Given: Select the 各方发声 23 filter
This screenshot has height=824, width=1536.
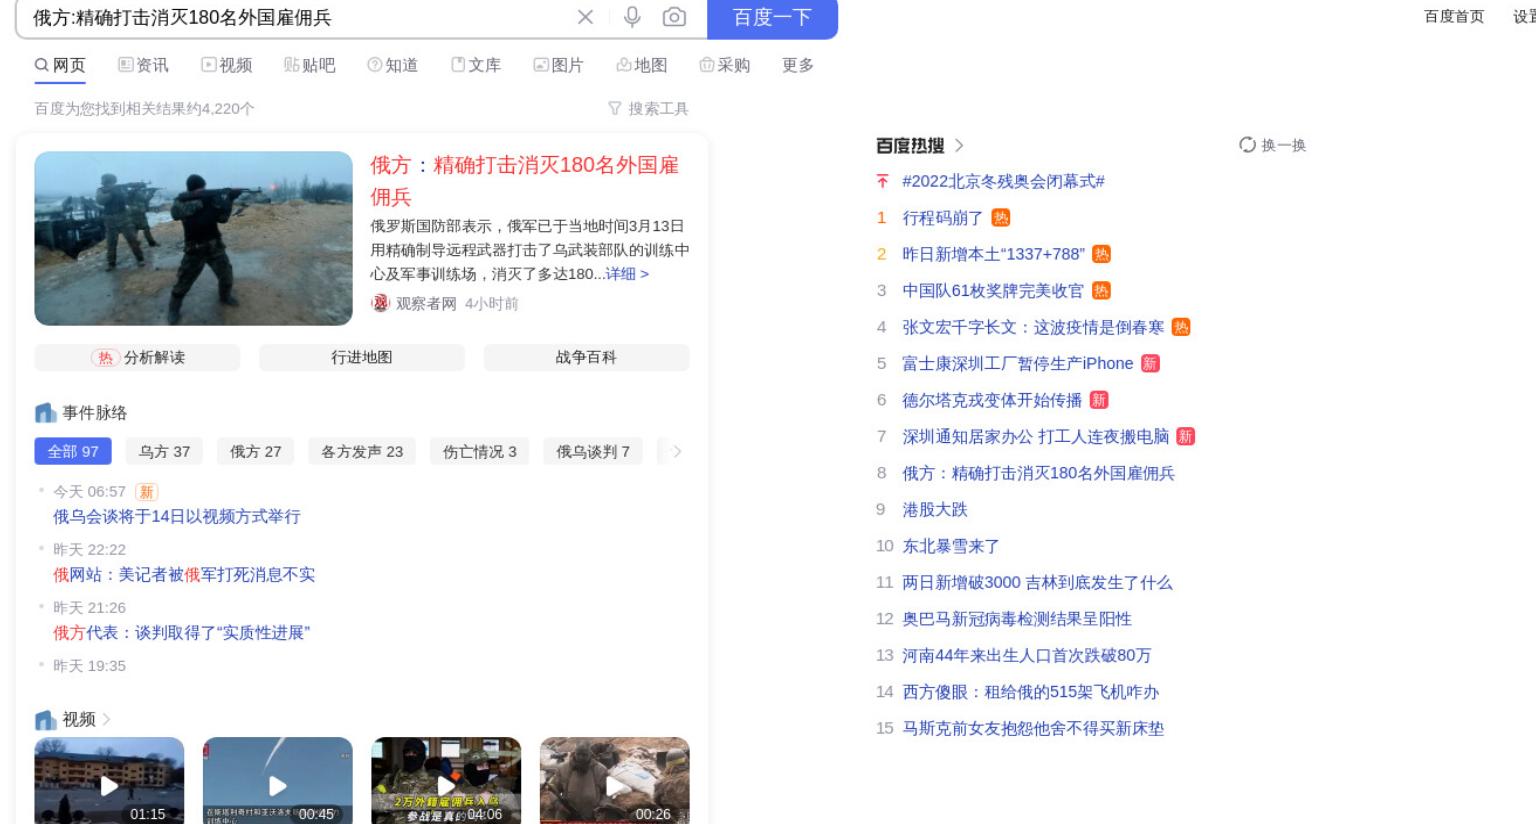Looking at the screenshot, I should coord(362,451).
